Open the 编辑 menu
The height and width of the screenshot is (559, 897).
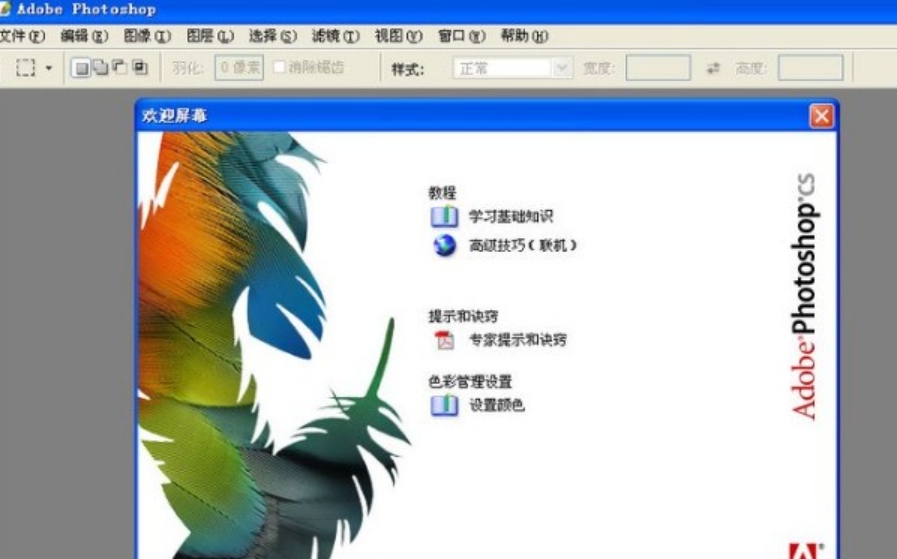coord(84,36)
